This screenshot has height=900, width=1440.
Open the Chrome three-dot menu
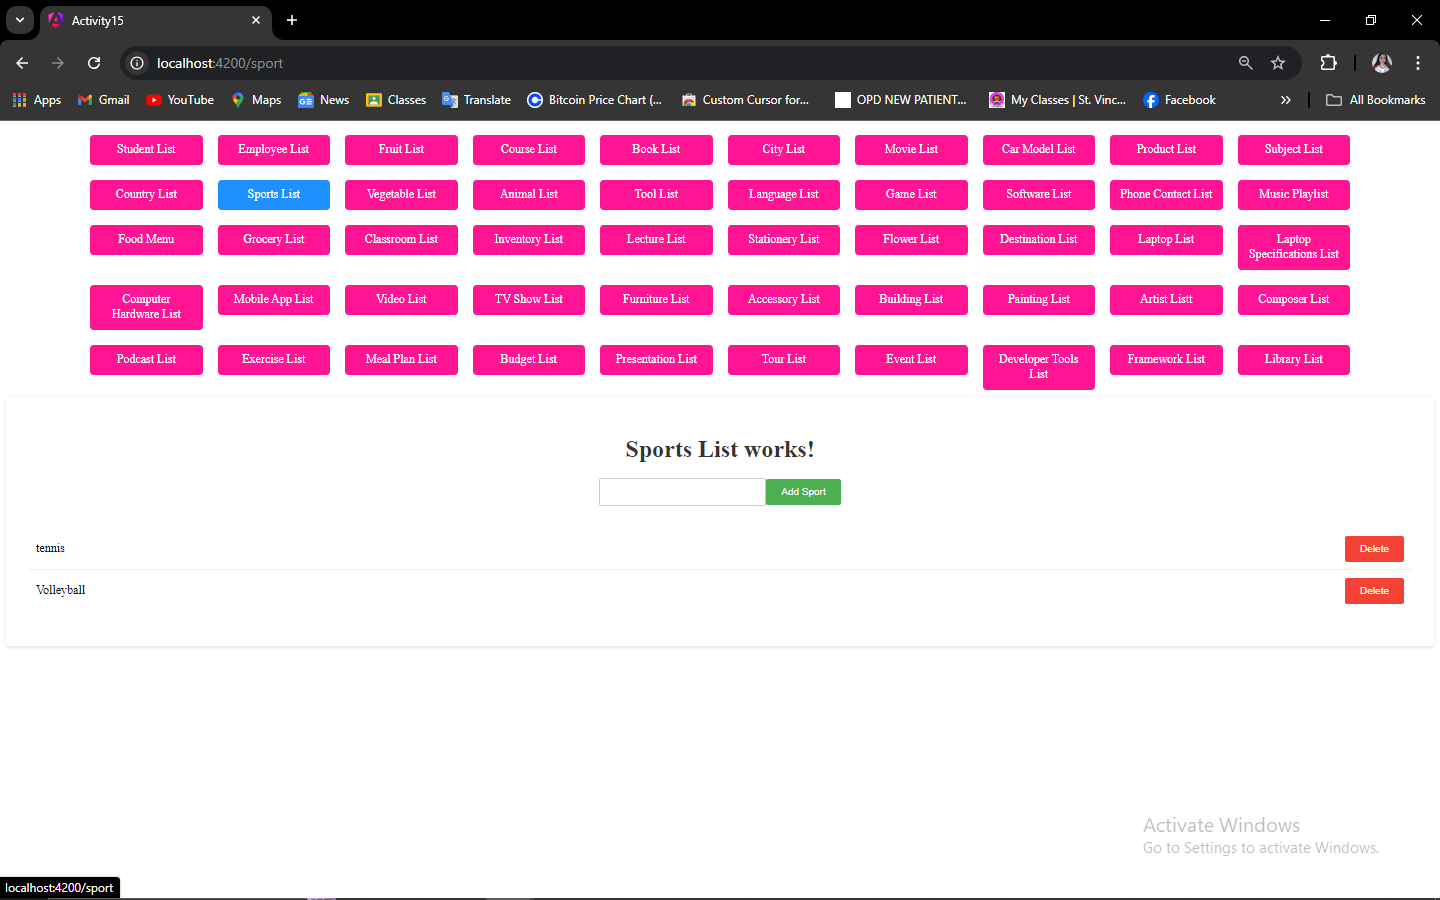point(1418,63)
